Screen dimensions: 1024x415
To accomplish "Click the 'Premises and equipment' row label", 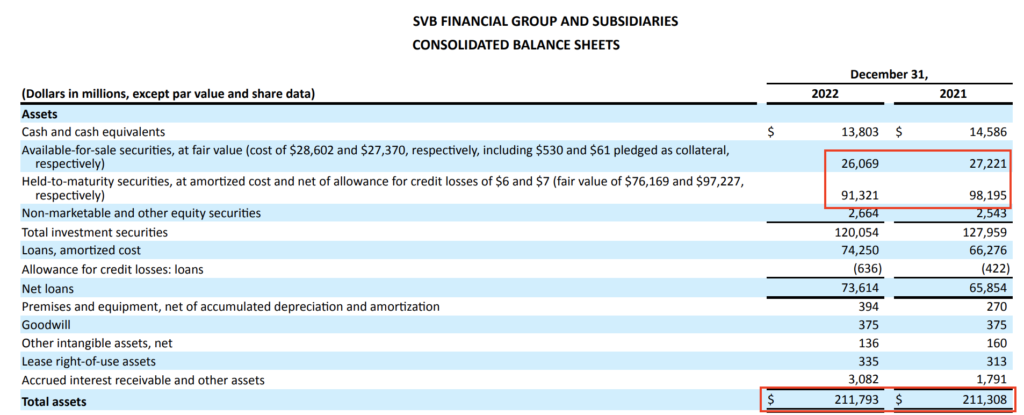I will [x=231, y=307].
